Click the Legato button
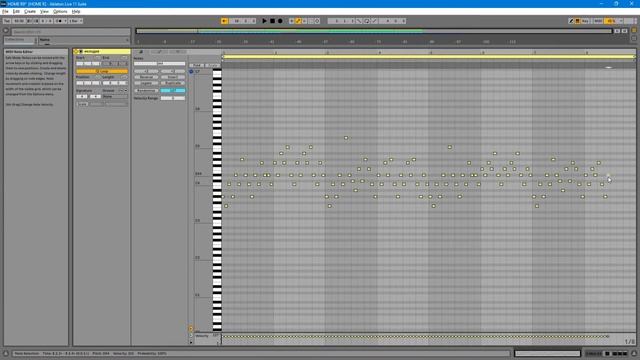 tap(146, 83)
